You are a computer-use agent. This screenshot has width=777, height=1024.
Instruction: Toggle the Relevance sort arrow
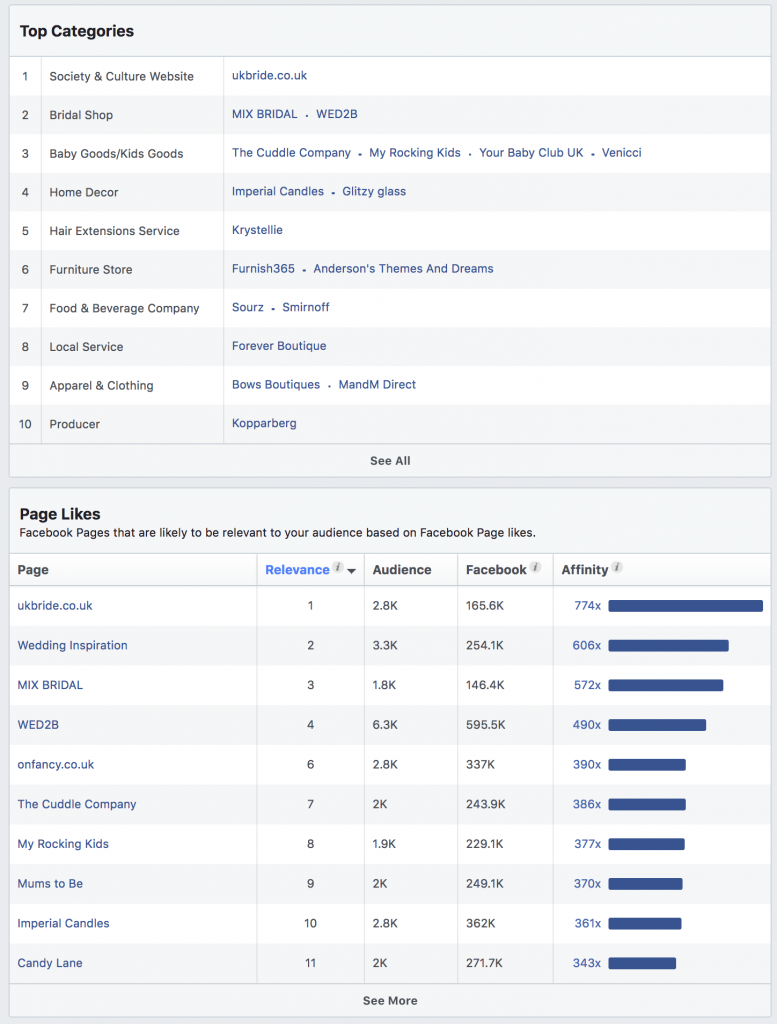(351, 571)
